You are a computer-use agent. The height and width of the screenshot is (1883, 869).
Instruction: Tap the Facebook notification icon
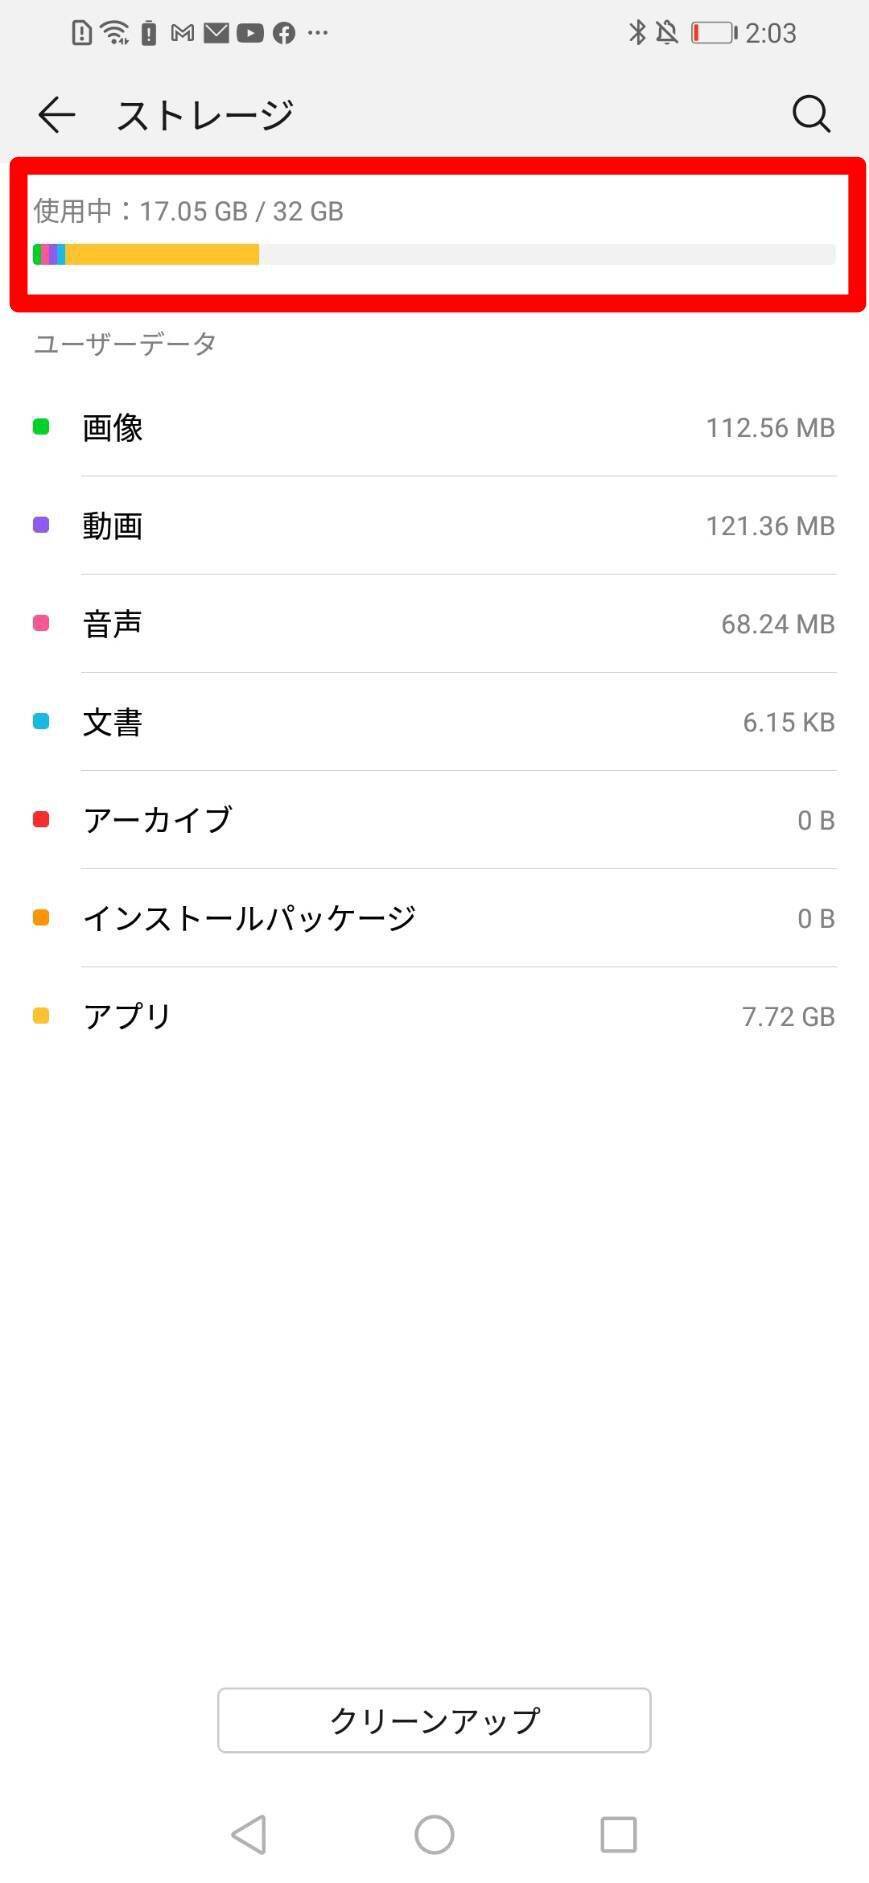pos(284,33)
